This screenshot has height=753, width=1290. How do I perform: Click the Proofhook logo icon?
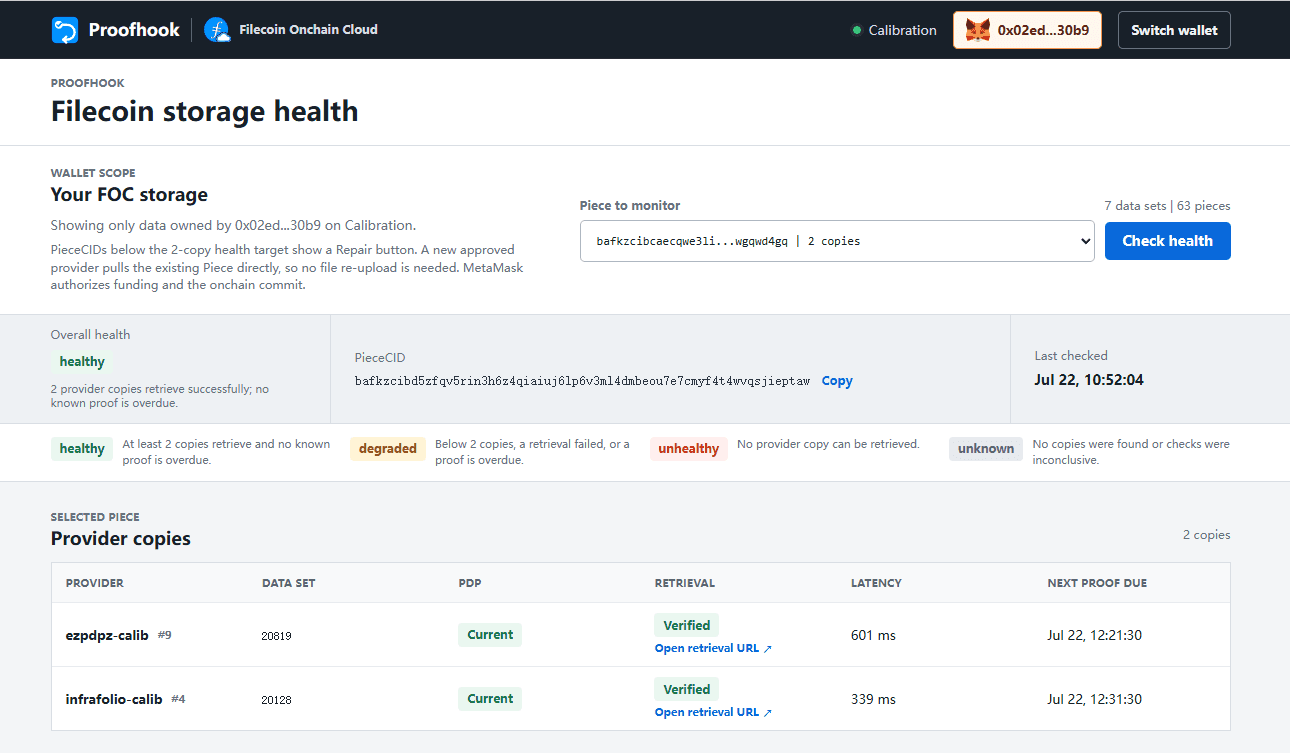pos(65,30)
